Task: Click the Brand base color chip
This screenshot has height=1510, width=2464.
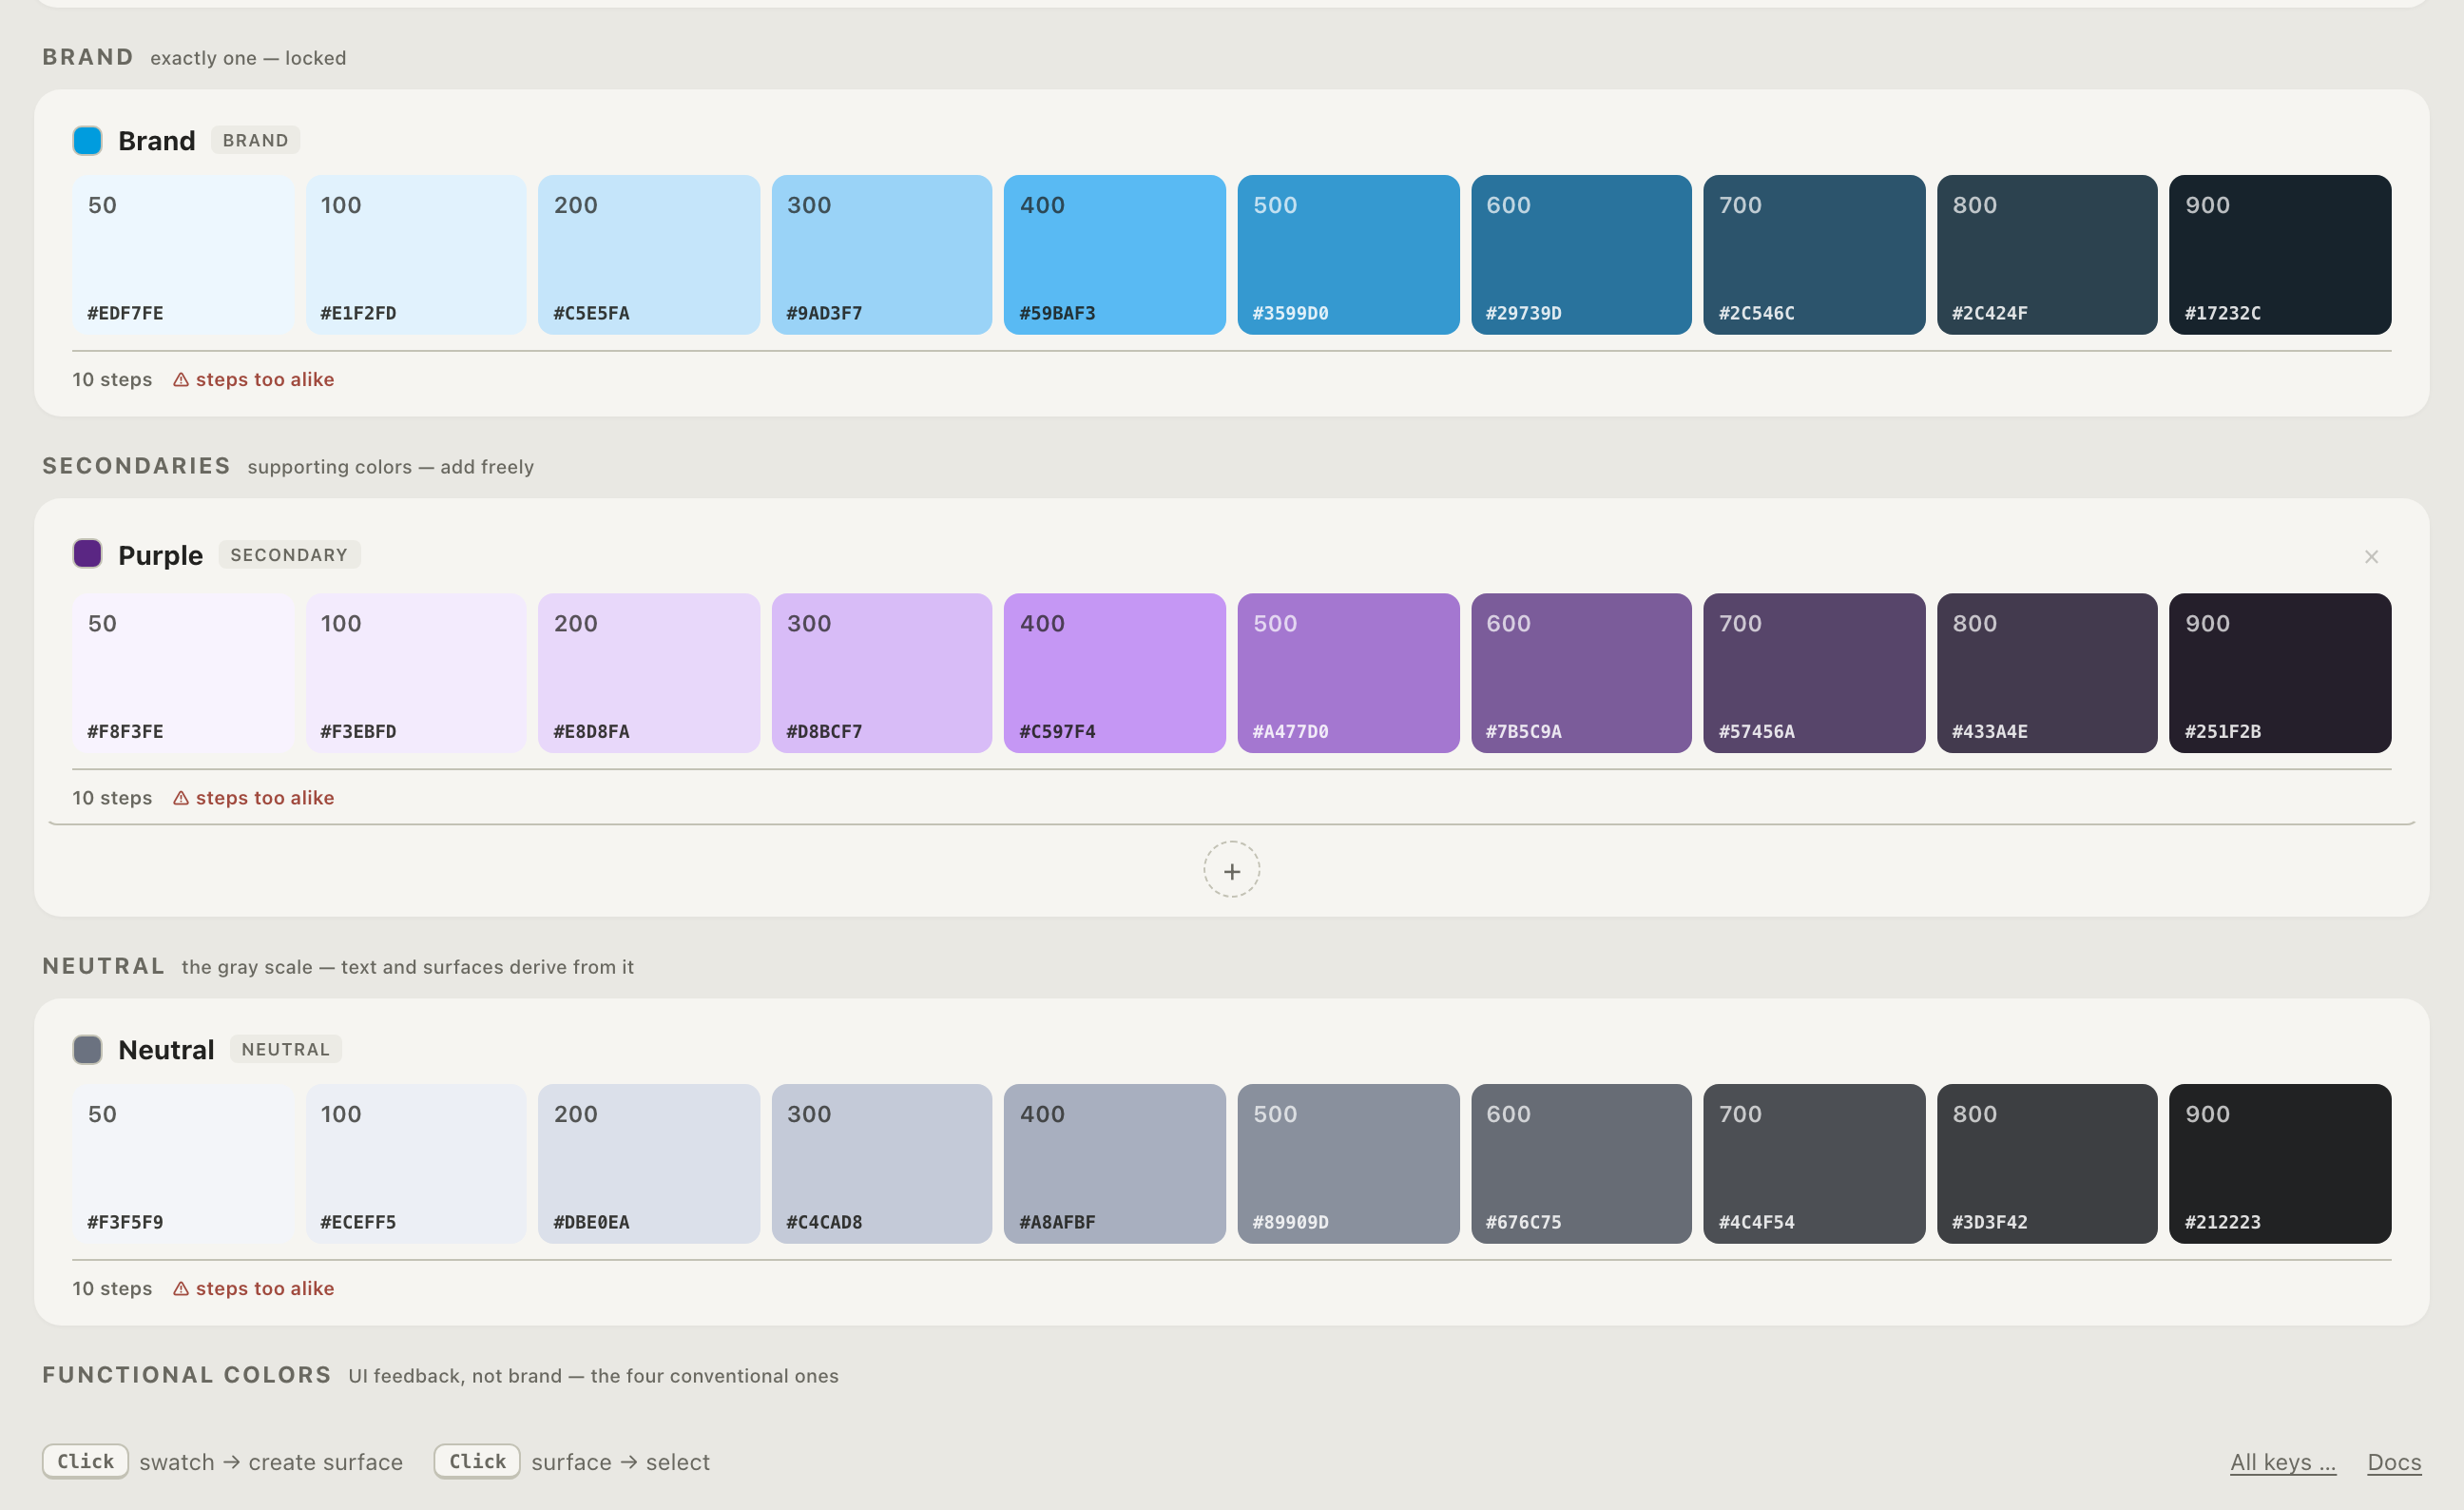Action: (x=87, y=140)
